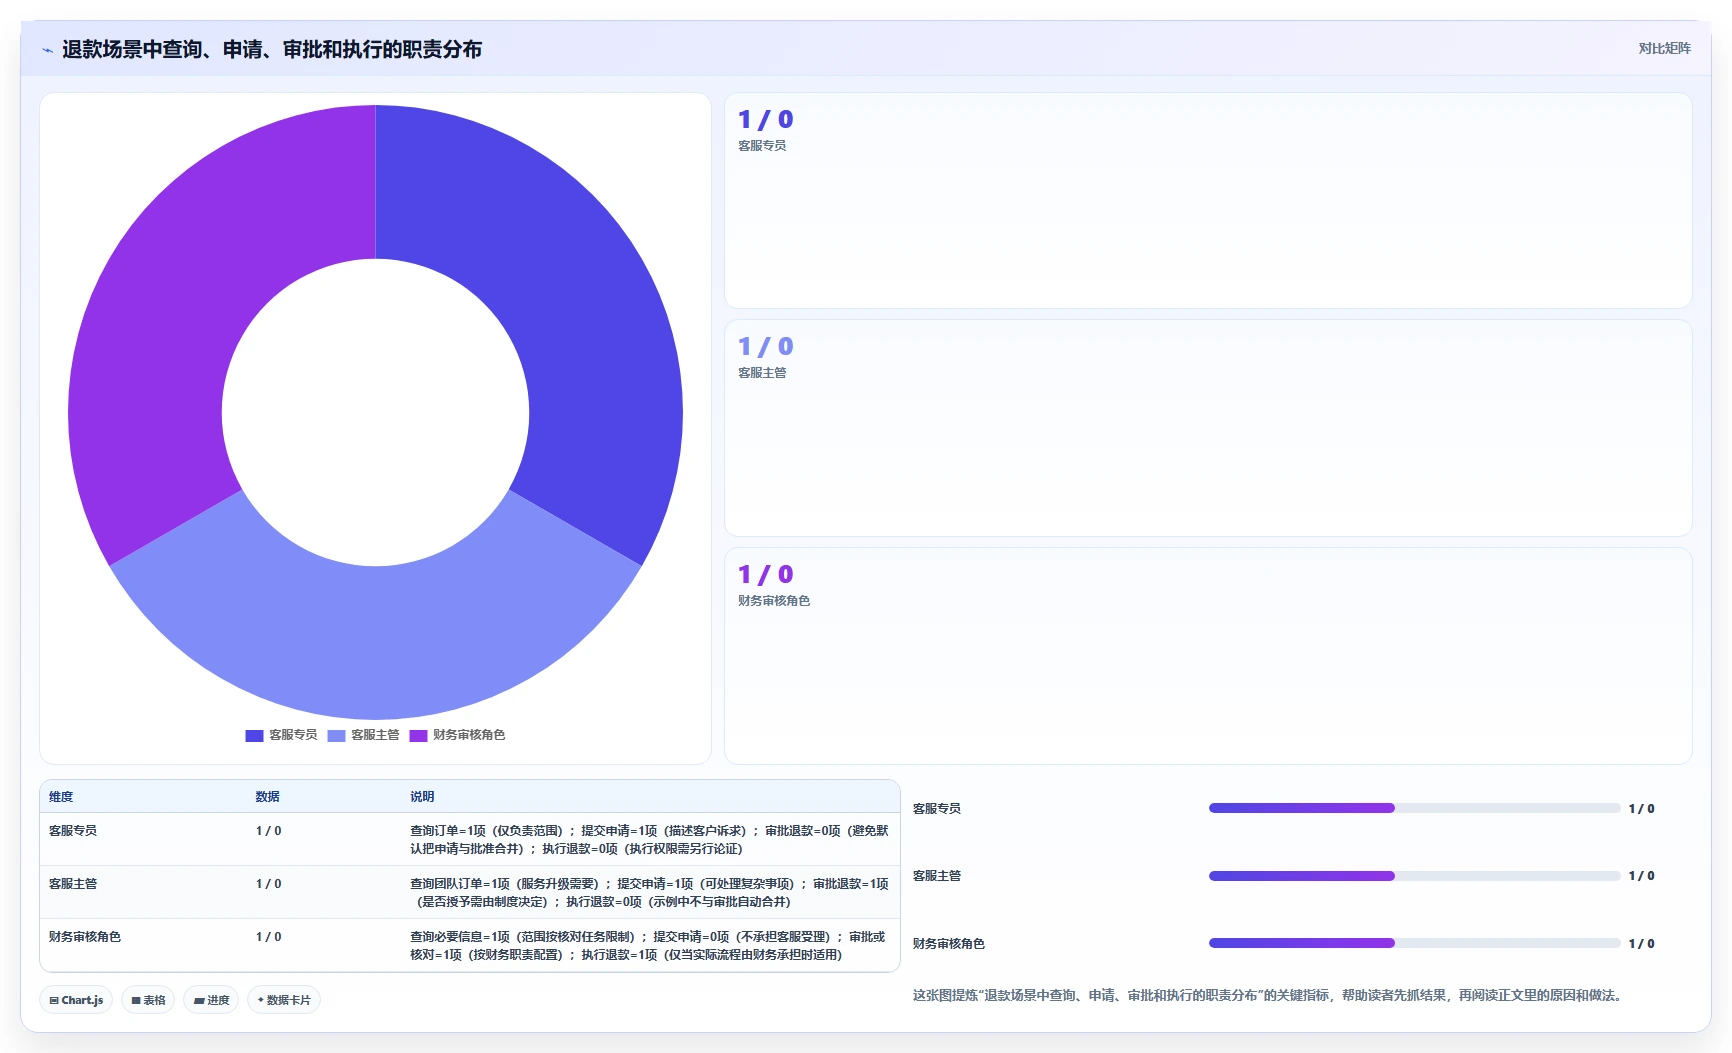The width and height of the screenshot is (1732, 1053).
Task: Click the description starting 查询订单=1项
Action: tap(649, 840)
